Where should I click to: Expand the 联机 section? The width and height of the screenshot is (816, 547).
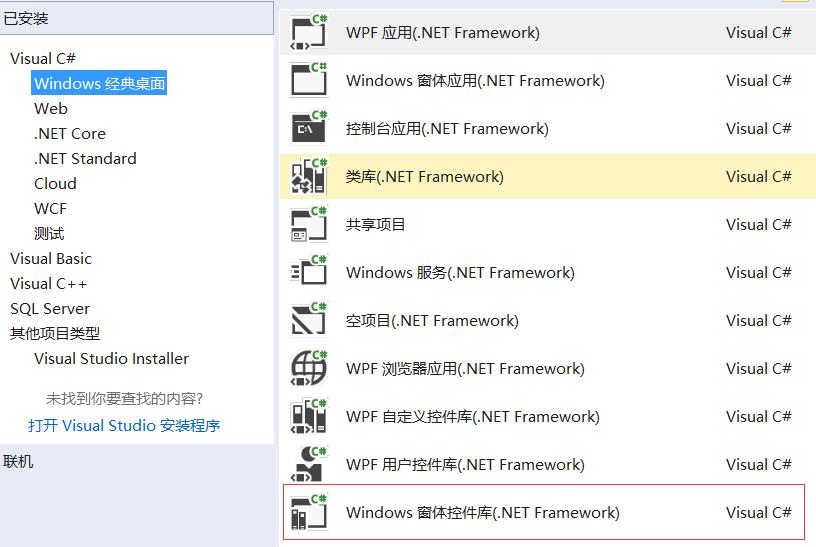click(18, 461)
